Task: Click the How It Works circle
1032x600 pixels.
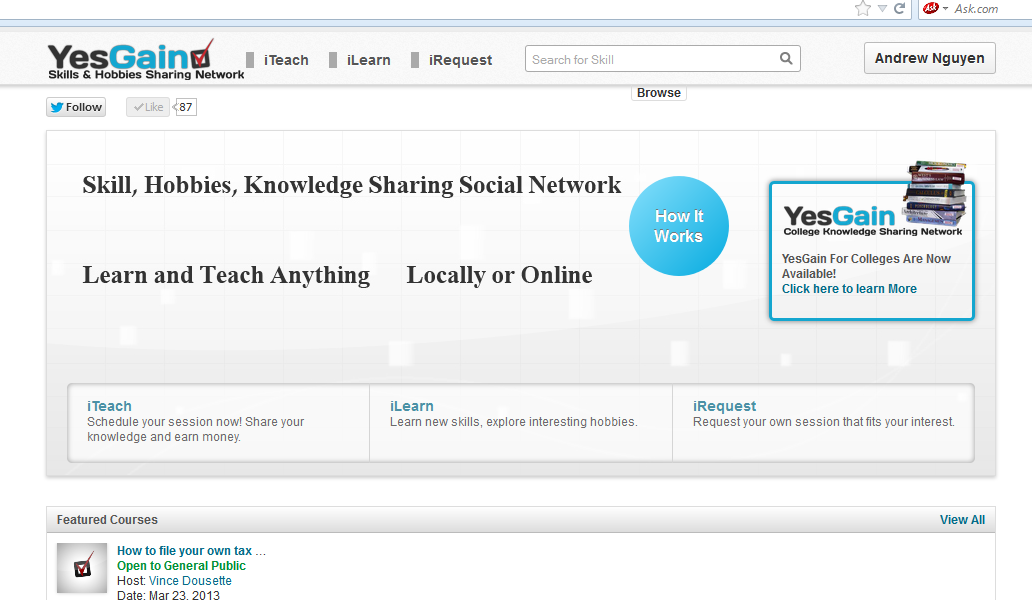Action: click(x=679, y=226)
